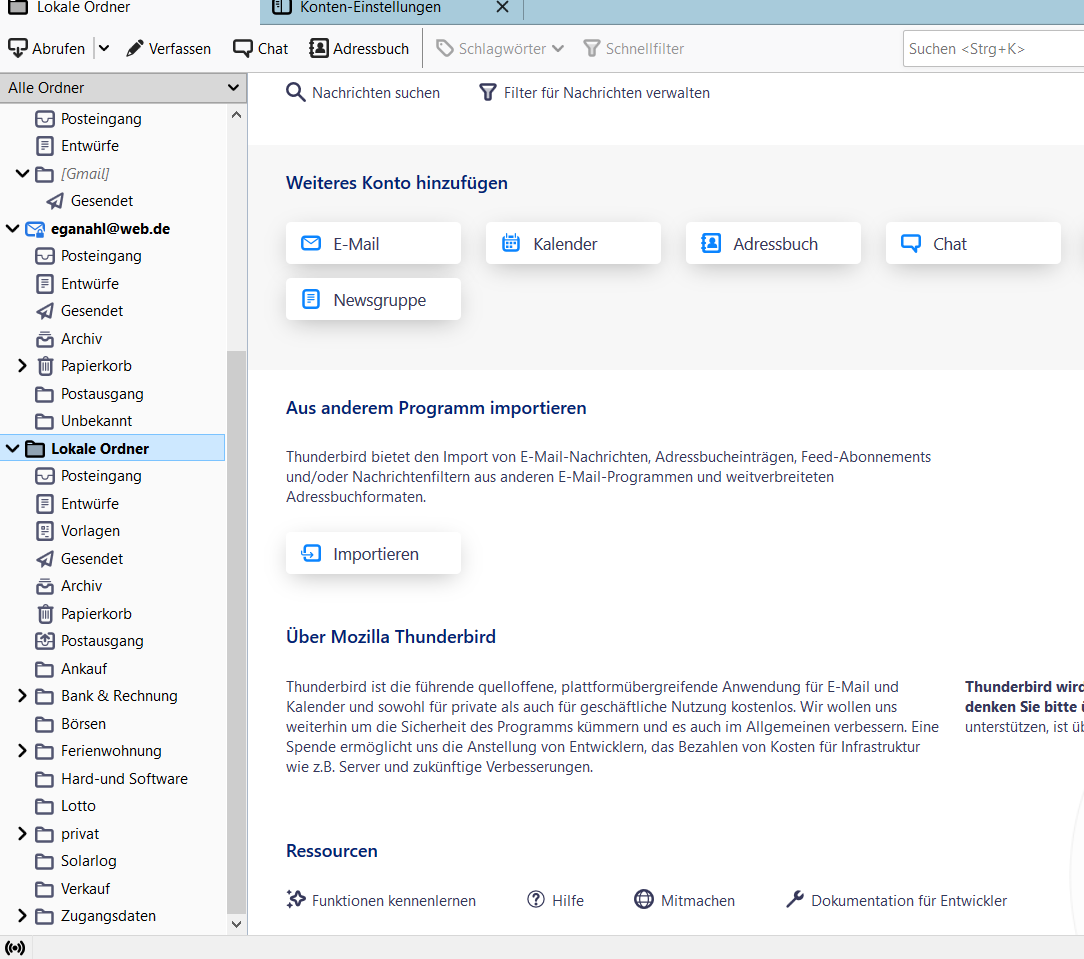Viewport: 1084px width, 959px height.
Task: Expand the privat folder
Action: point(22,834)
